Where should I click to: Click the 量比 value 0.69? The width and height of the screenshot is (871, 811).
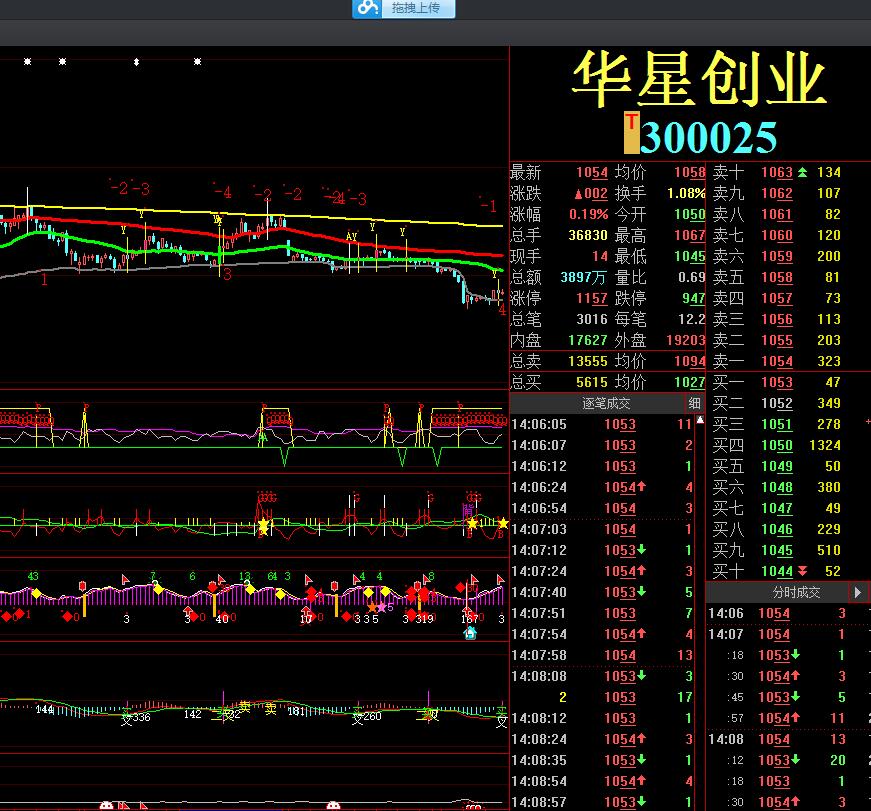pos(692,277)
